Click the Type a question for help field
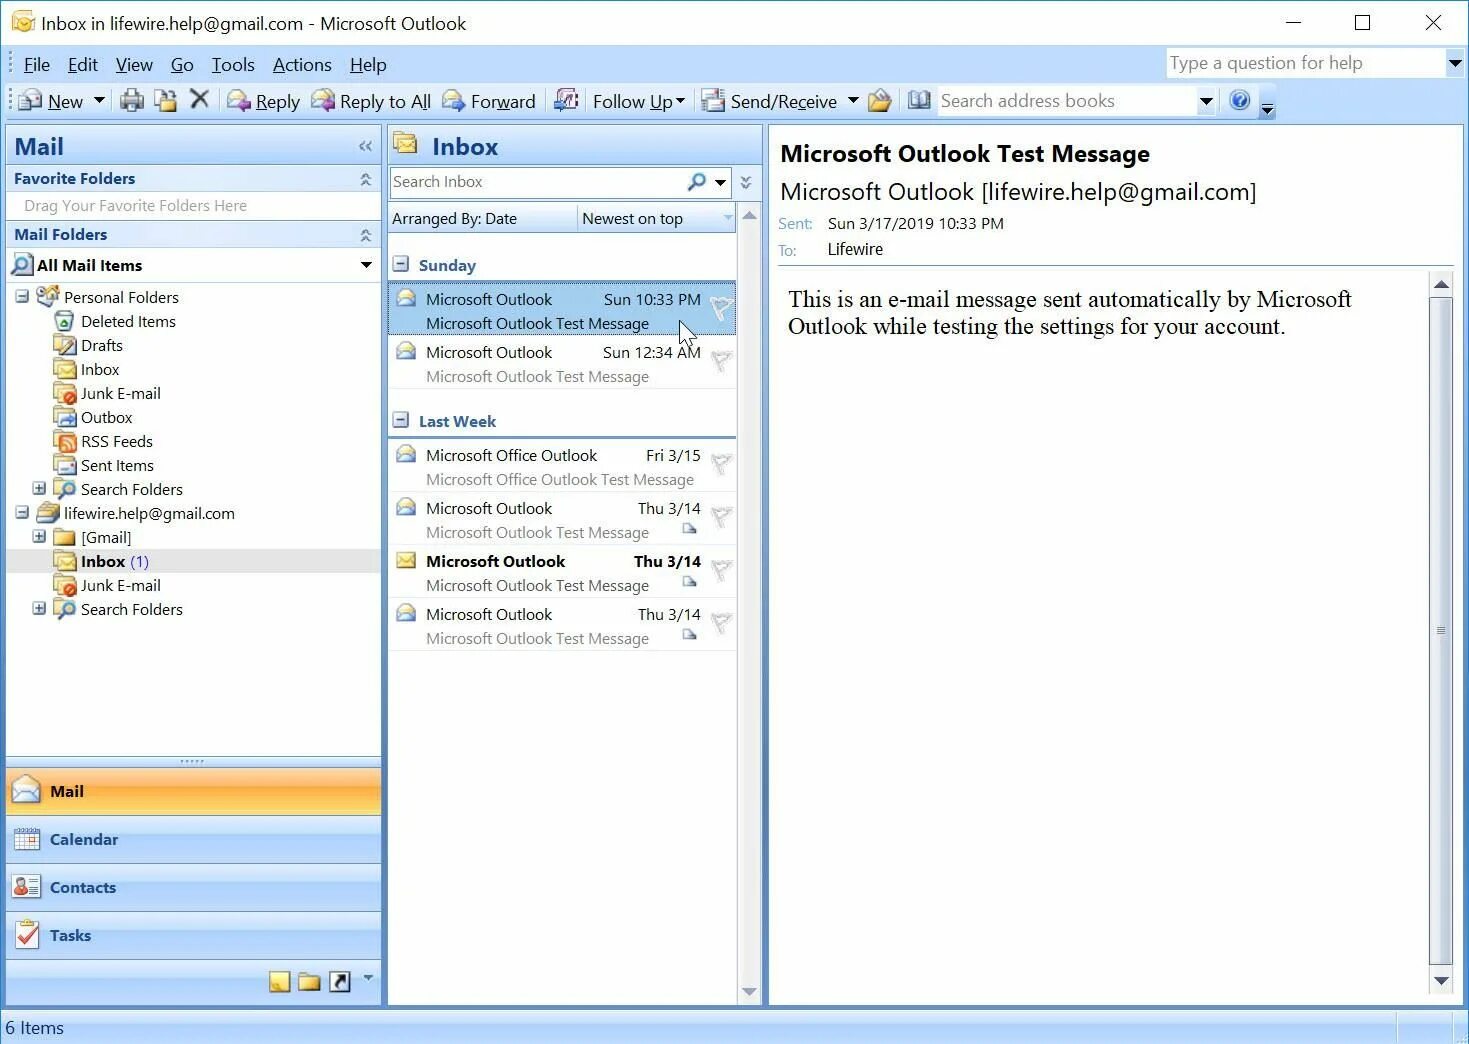 click(1300, 62)
